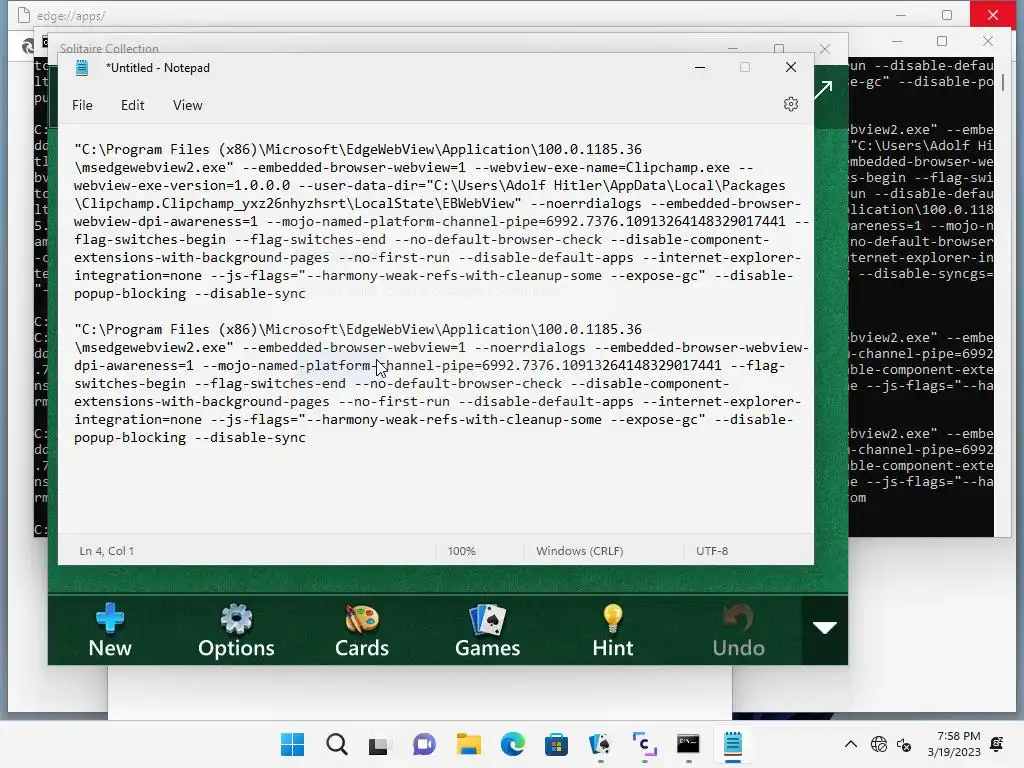Click the muted volume tray icon

pos(904,744)
